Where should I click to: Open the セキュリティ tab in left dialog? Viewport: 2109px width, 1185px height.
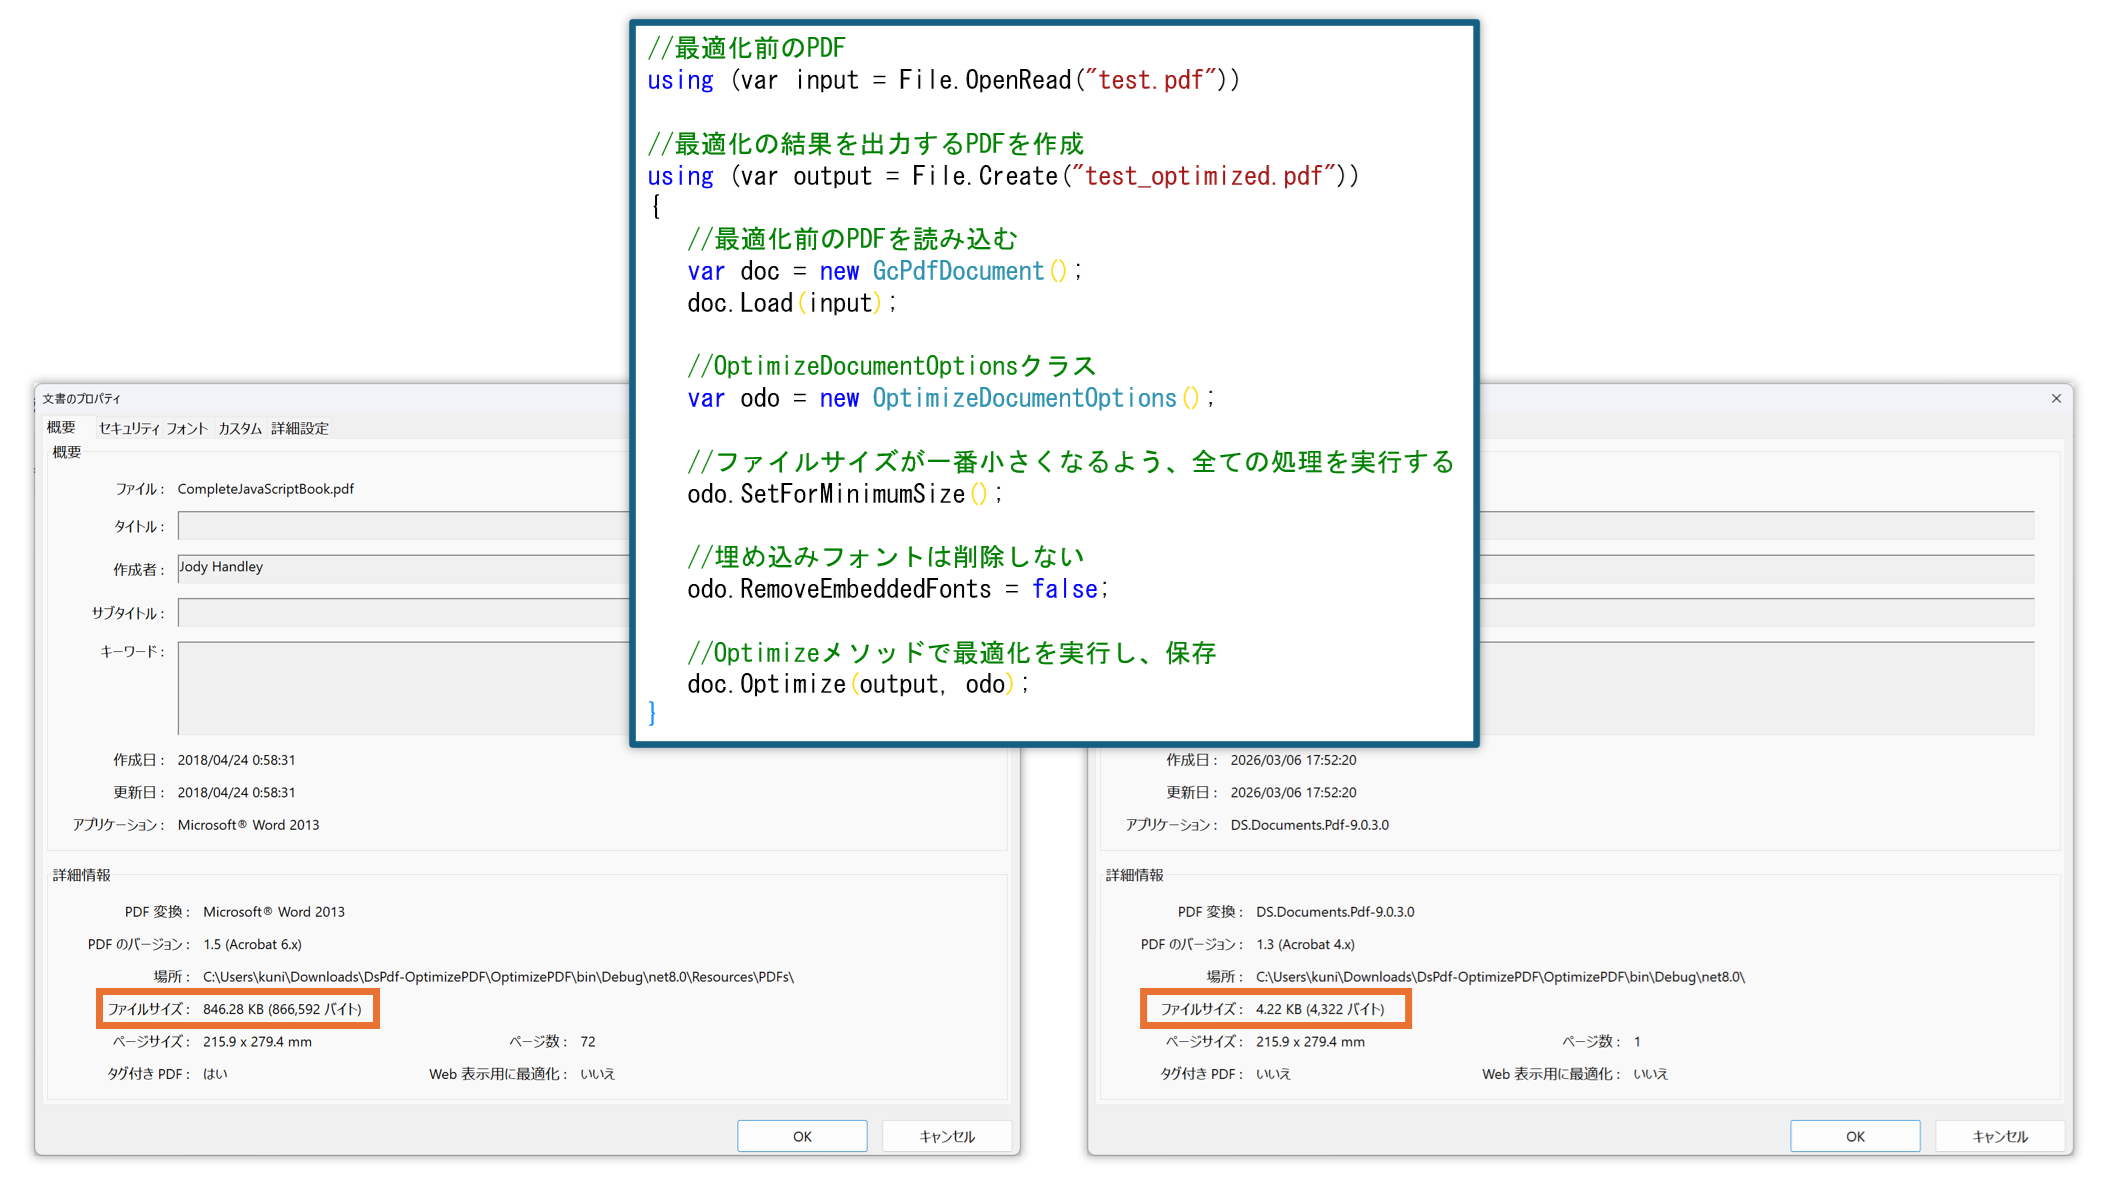[129, 428]
